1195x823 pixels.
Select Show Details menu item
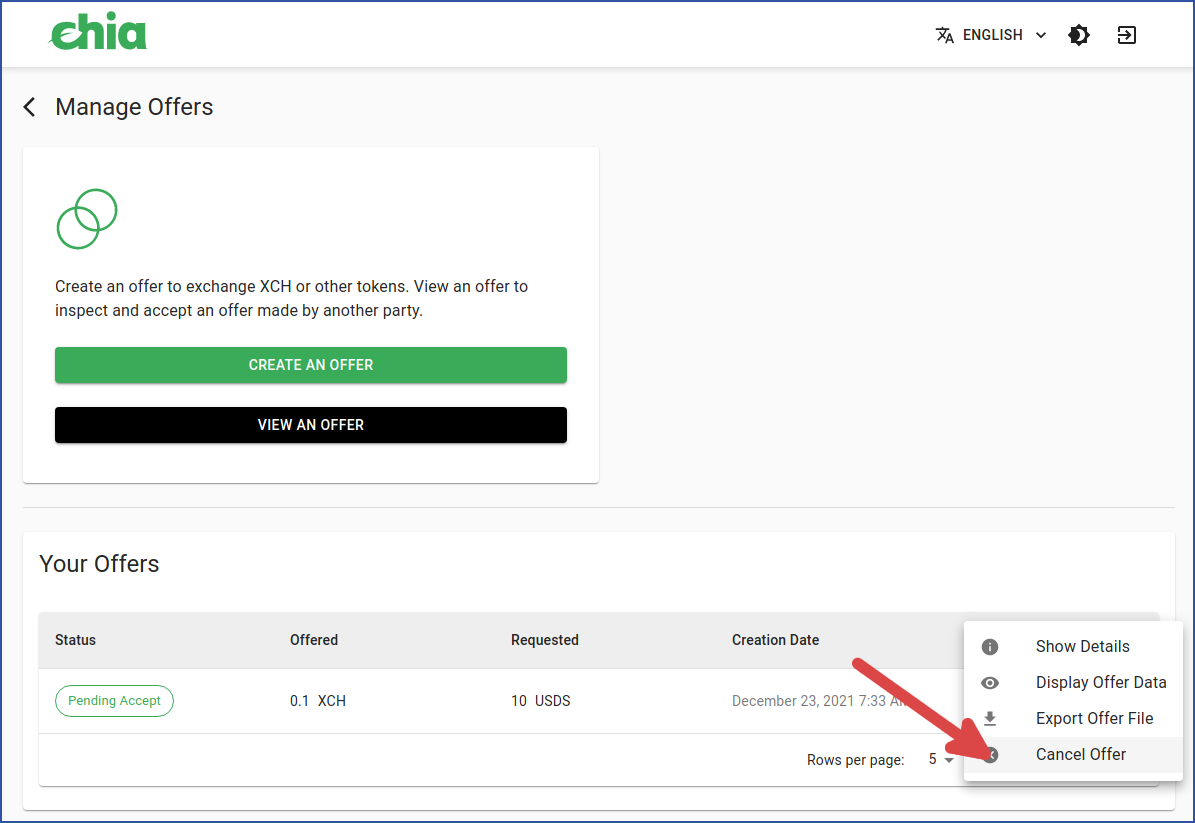1073,646
